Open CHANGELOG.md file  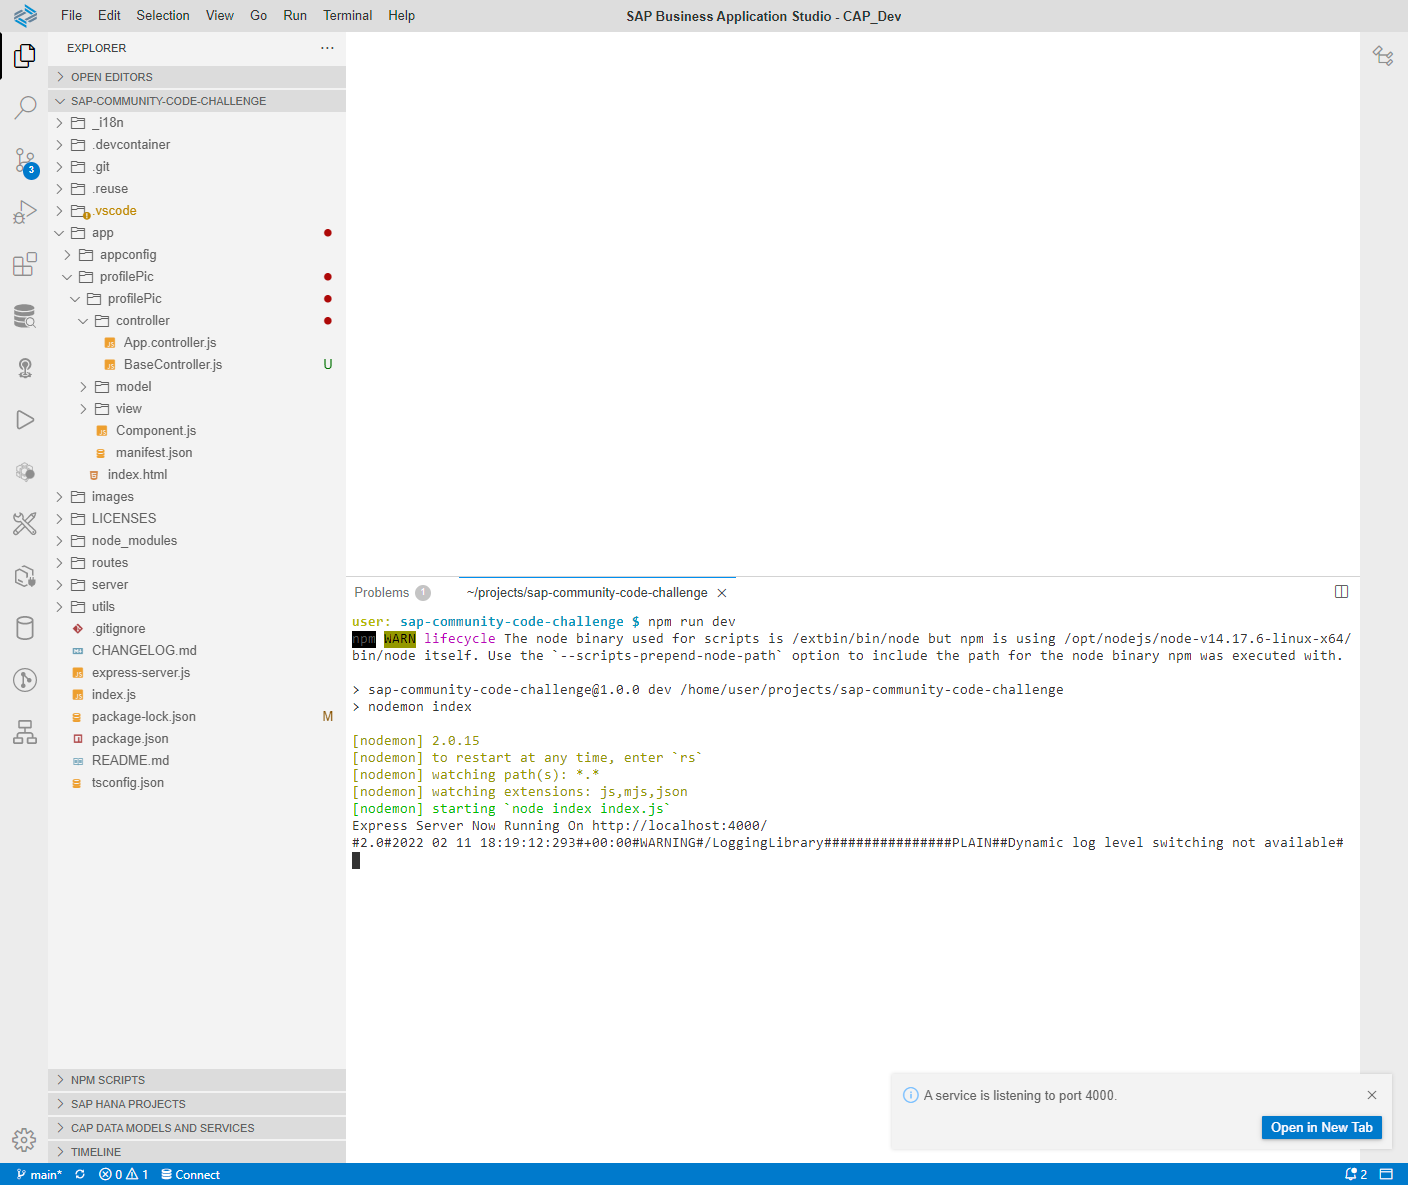click(197, 651)
